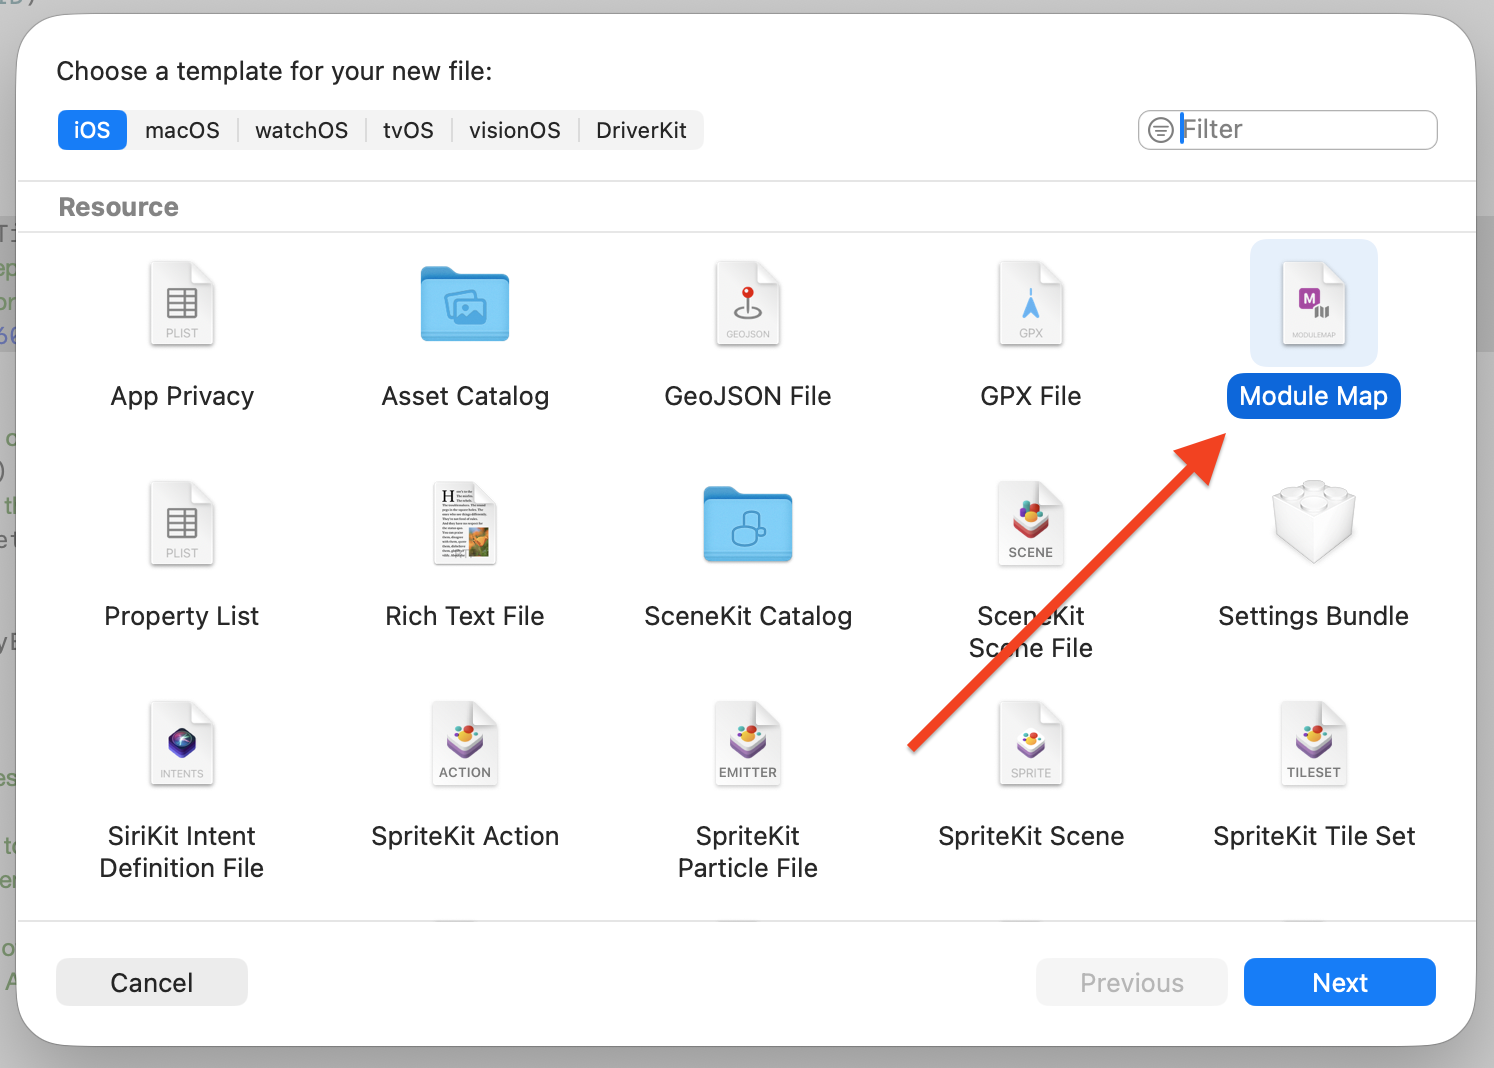Click the Next button
This screenshot has height=1068, width=1494.
point(1340,982)
